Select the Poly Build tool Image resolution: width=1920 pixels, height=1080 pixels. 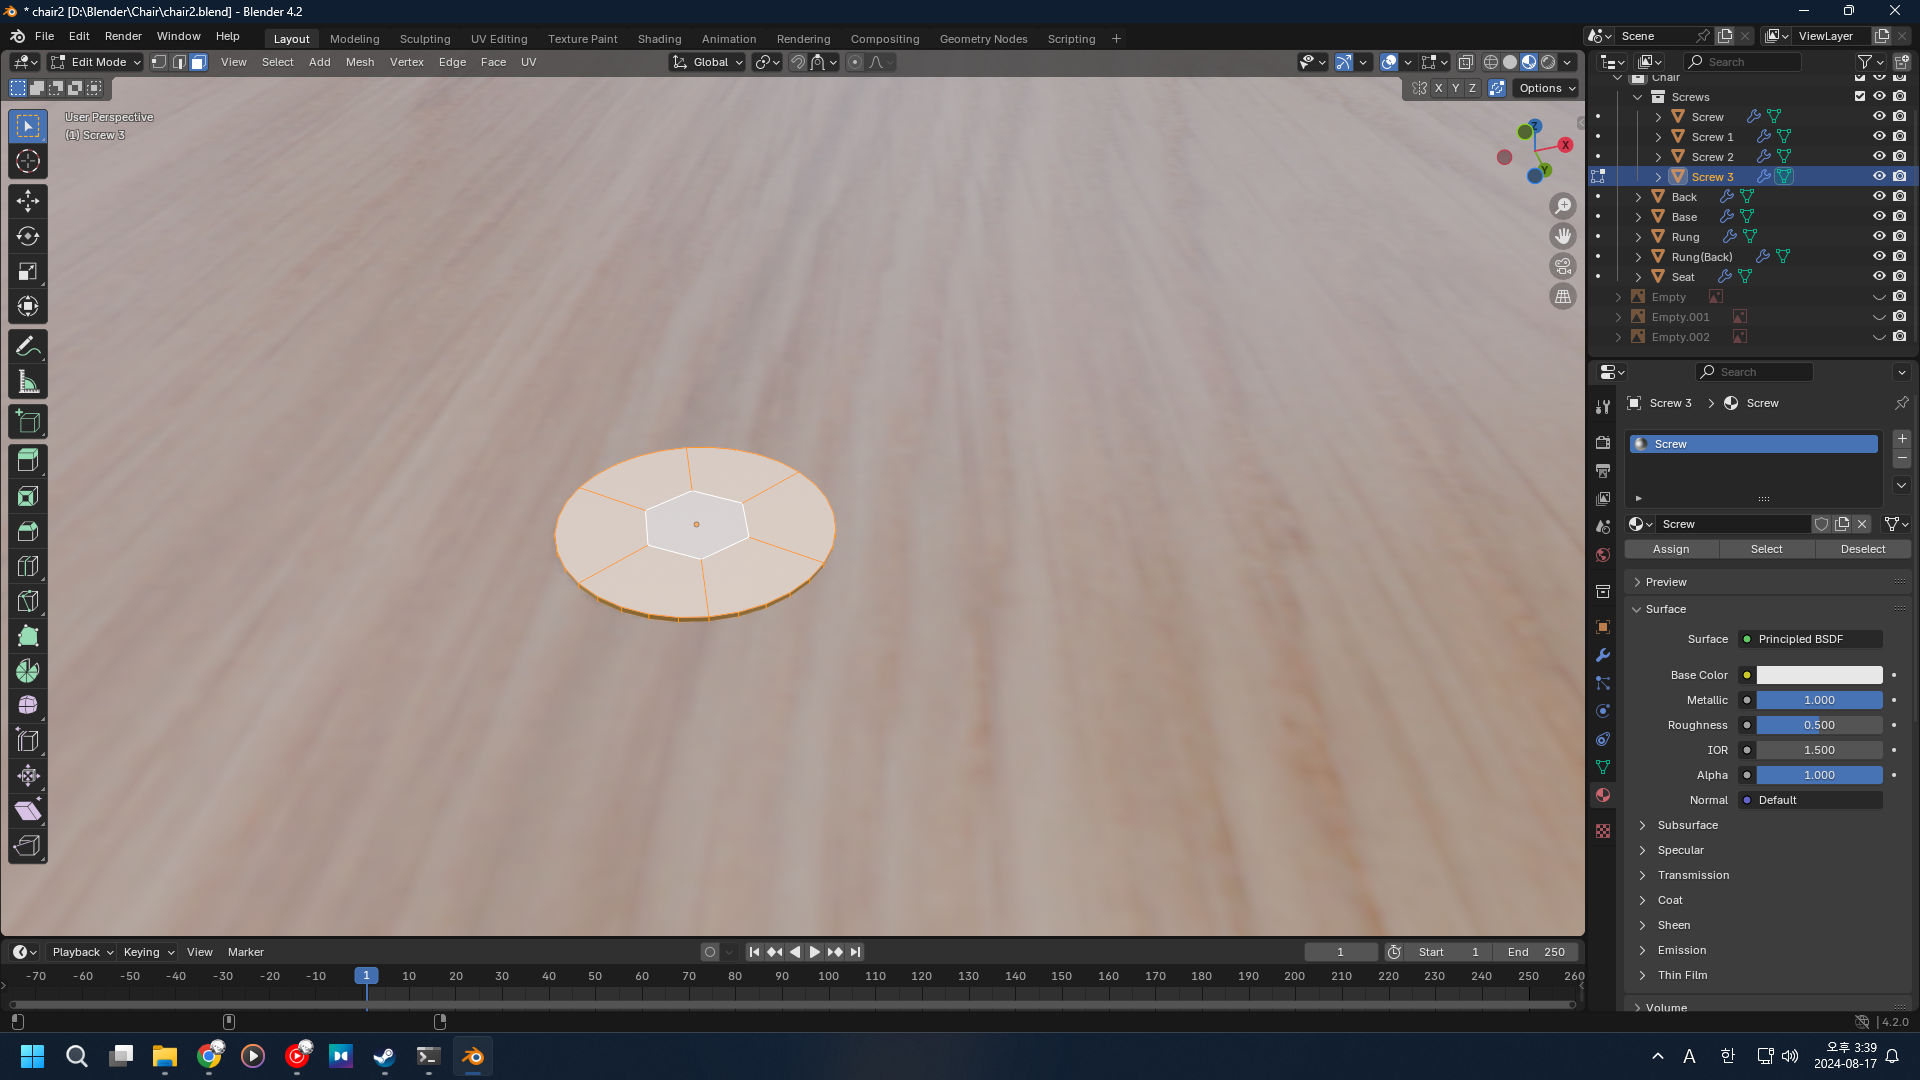28,636
